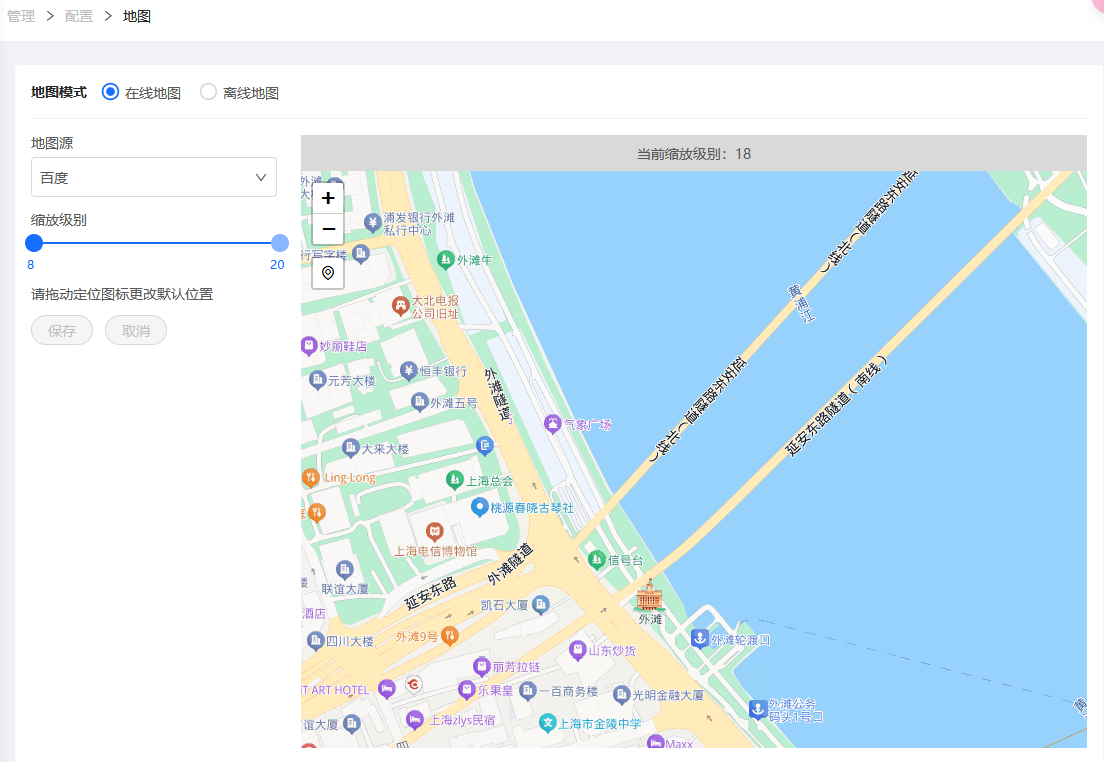This screenshot has width=1104, height=762.
Task: Click the 山东炒货 shop marker
Action: click(x=578, y=650)
